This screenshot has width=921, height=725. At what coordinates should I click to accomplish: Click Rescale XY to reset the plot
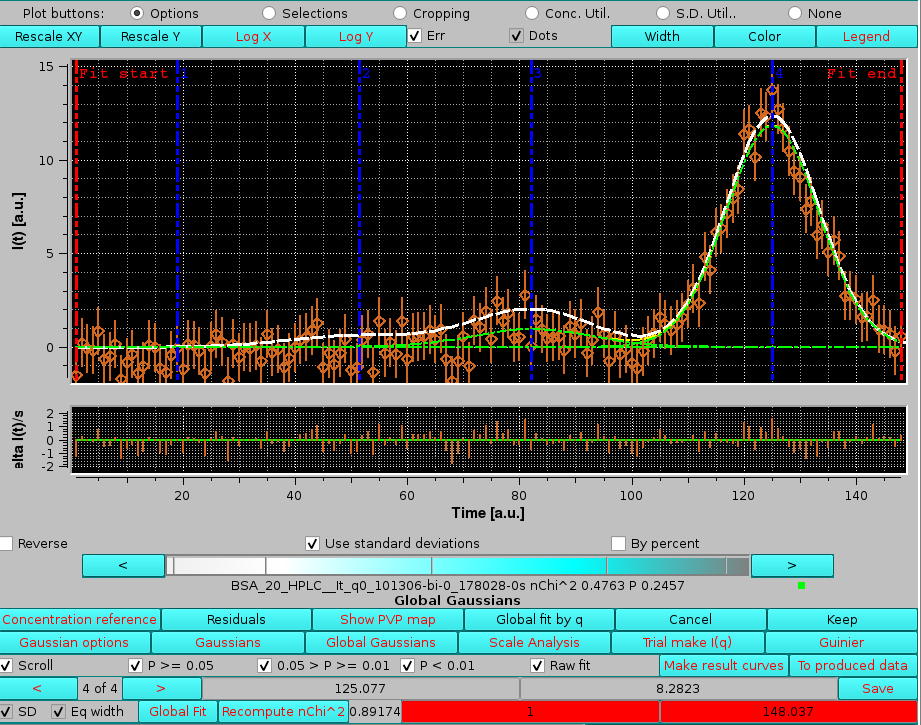[x=49, y=36]
